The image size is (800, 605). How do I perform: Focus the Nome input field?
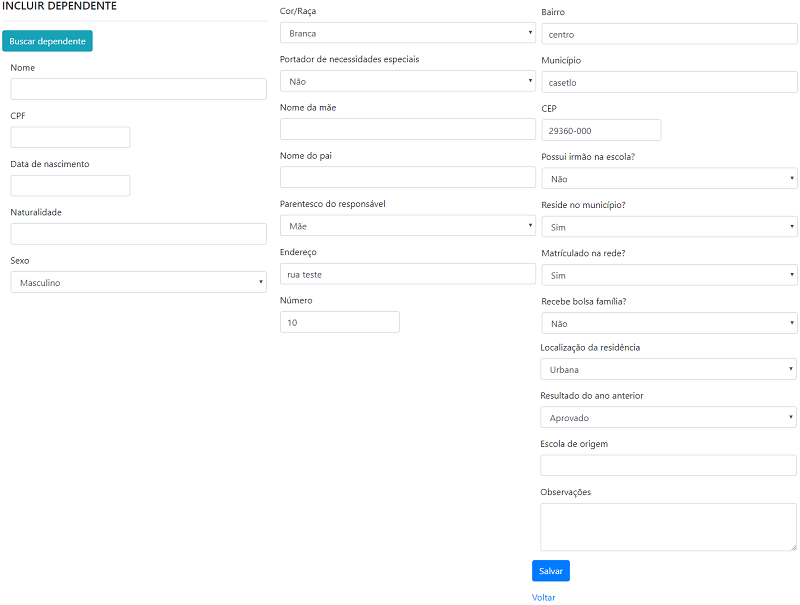(138, 89)
